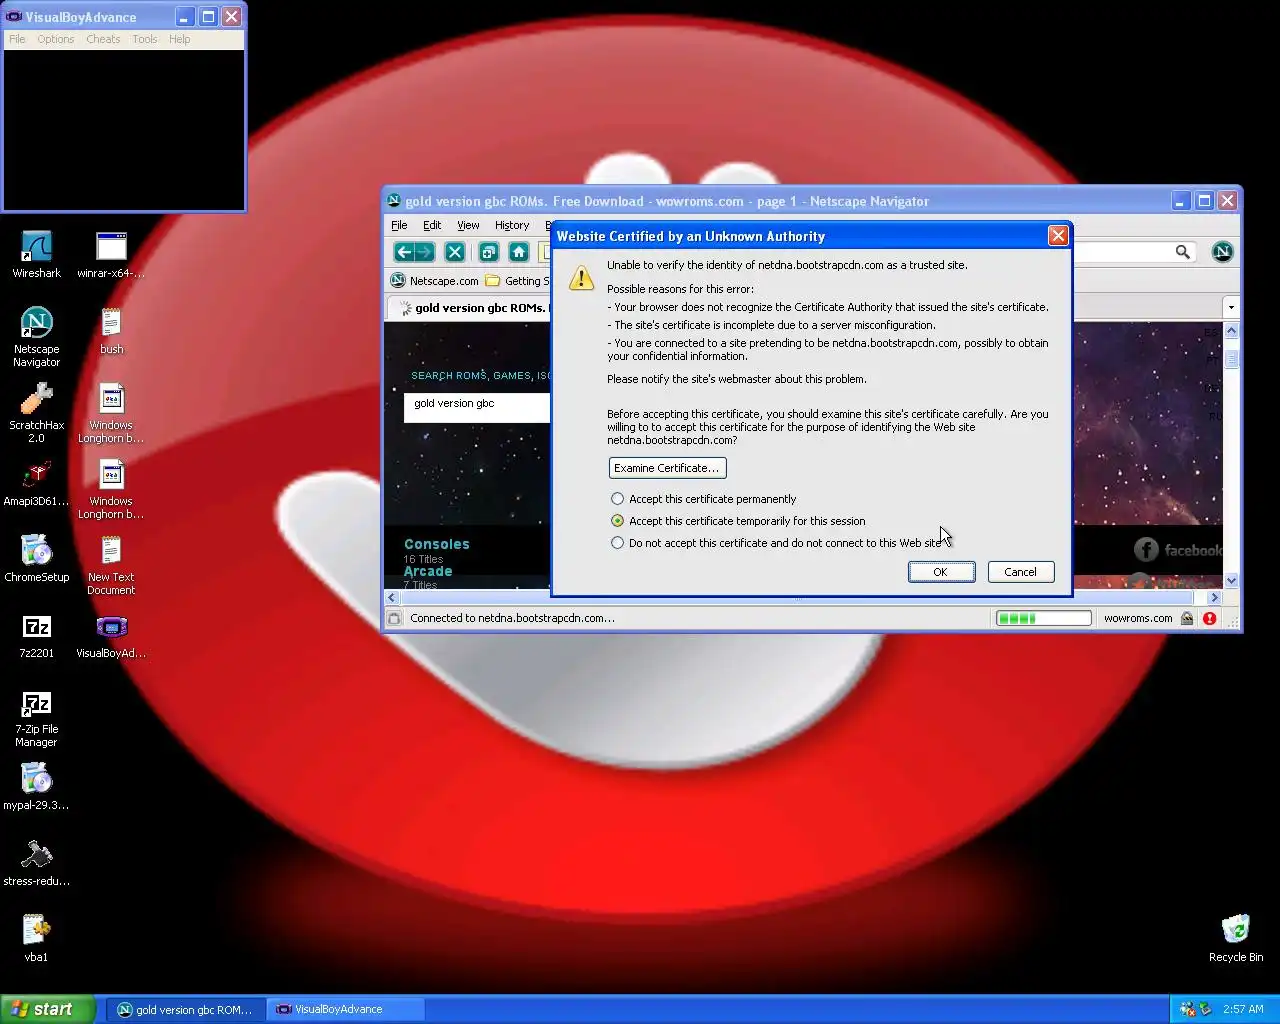Click the Stop loading X toolbar icon

(455, 252)
